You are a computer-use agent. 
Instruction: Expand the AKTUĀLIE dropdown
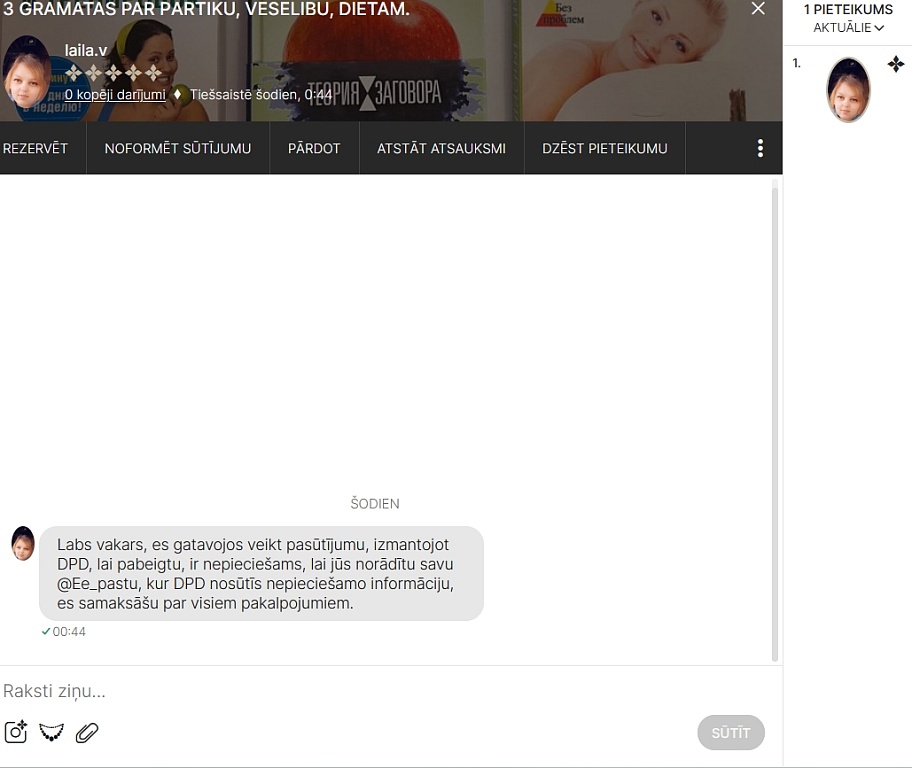[x=848, y=28]
